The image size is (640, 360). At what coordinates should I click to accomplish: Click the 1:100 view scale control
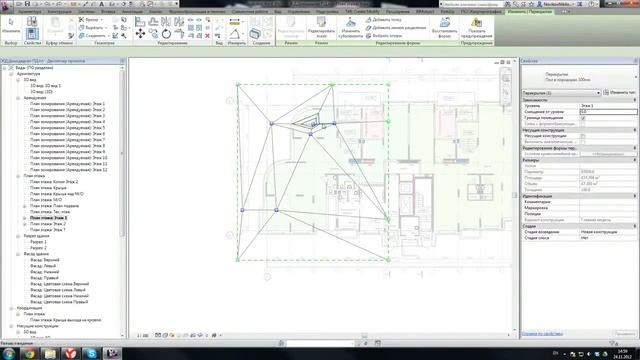(143, 336)
